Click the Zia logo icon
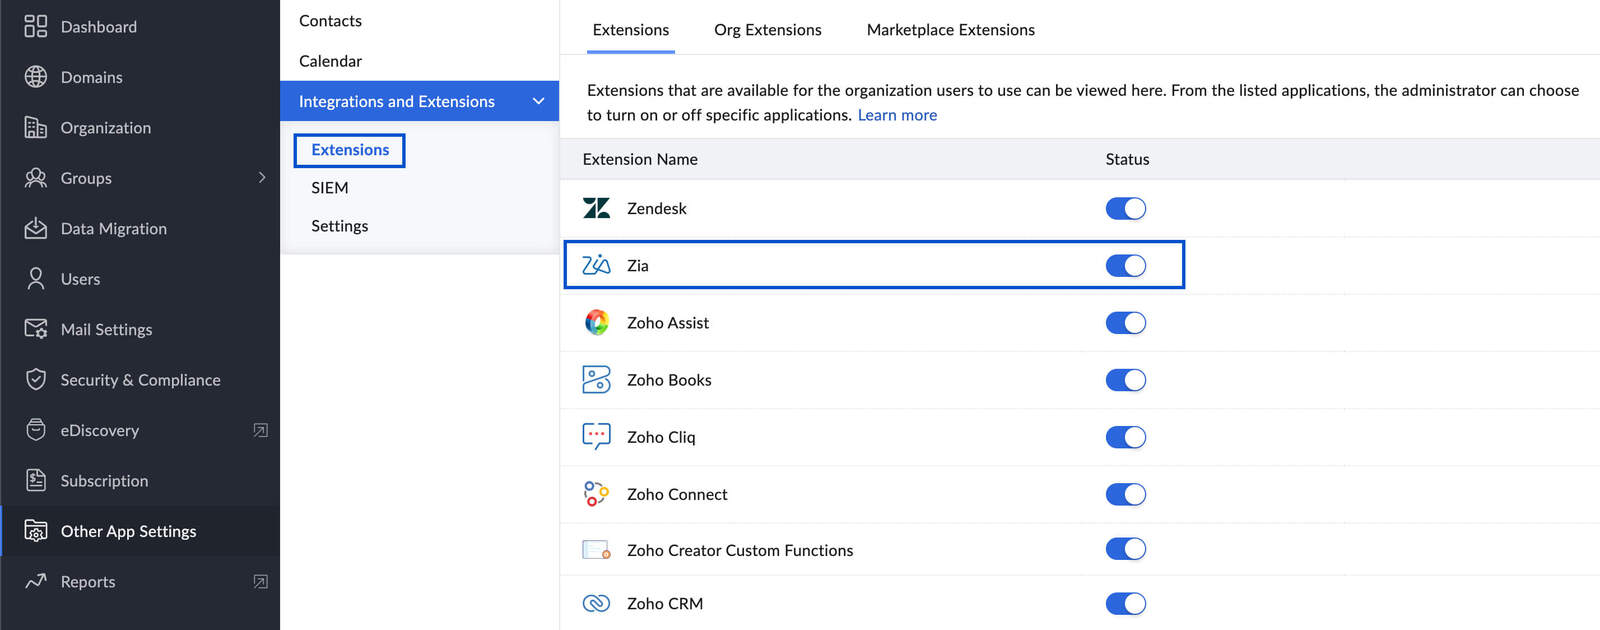 click(596, 265)
